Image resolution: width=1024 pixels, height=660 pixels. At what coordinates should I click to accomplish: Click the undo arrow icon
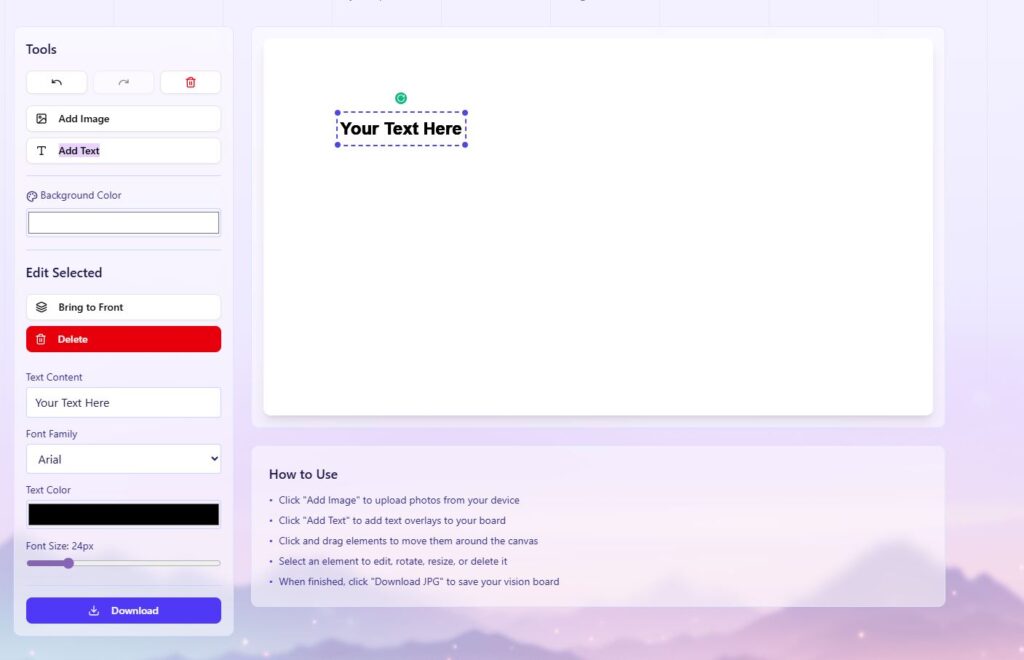[x=57, y=82]
